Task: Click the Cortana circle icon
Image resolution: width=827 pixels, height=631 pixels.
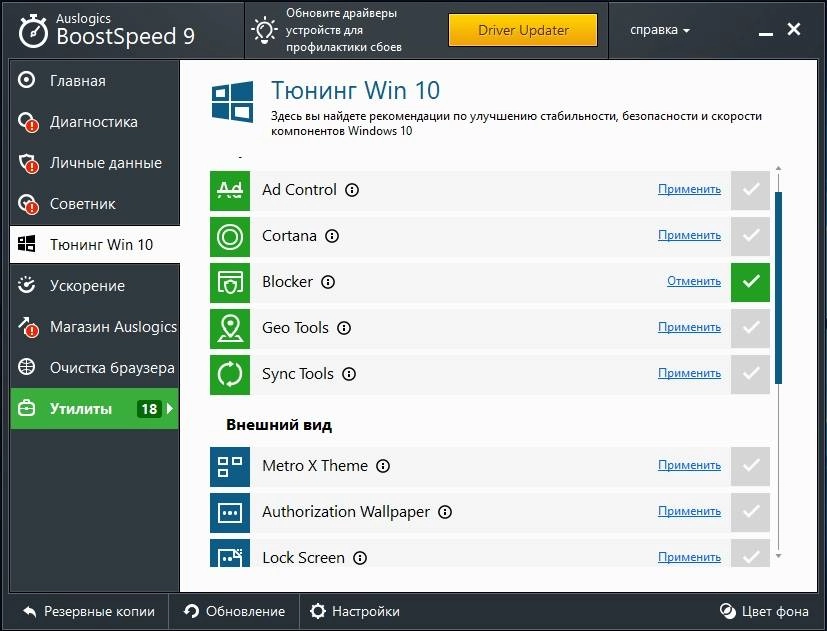Action: 229,236
